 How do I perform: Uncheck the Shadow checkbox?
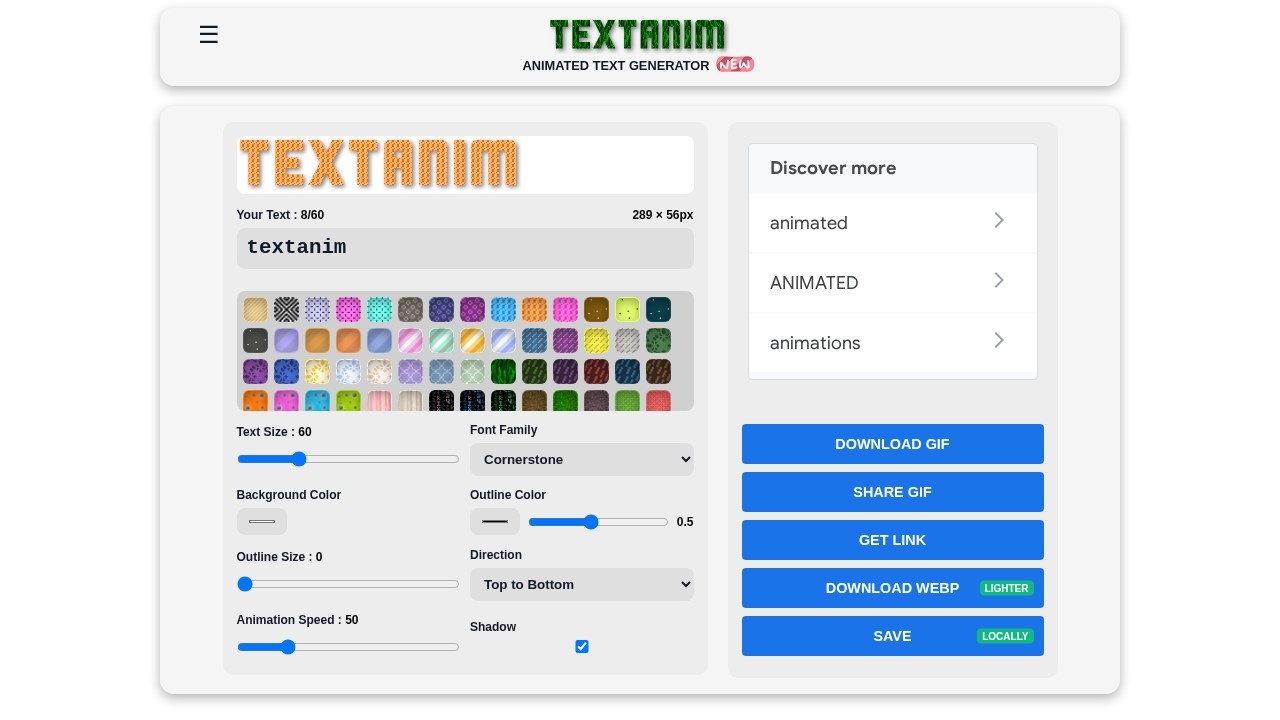582,646
